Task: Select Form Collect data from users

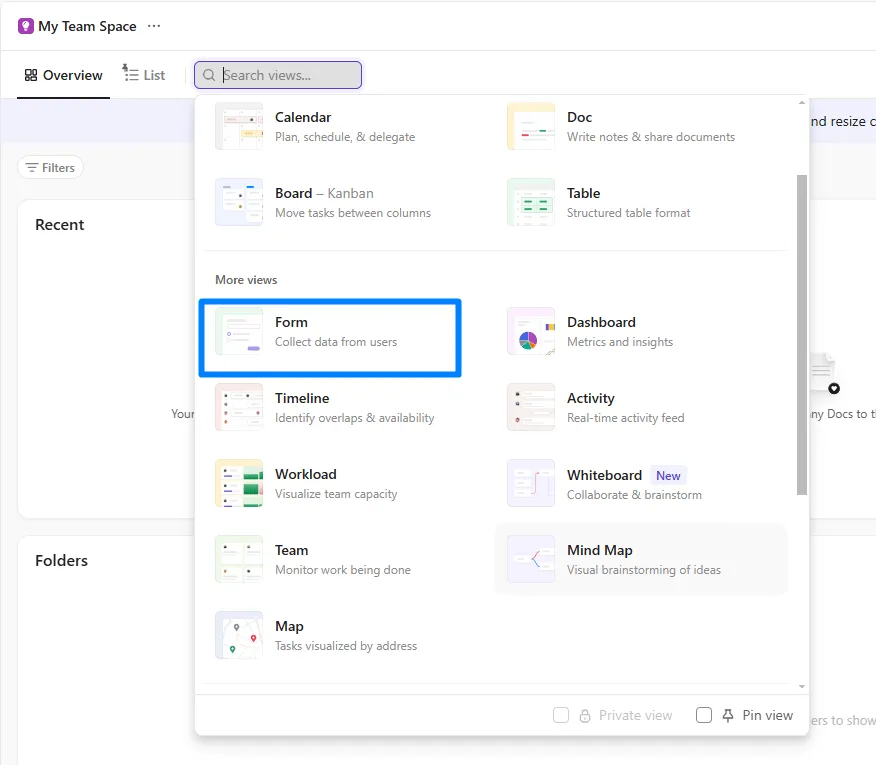Action: click(x=330, y=338)
